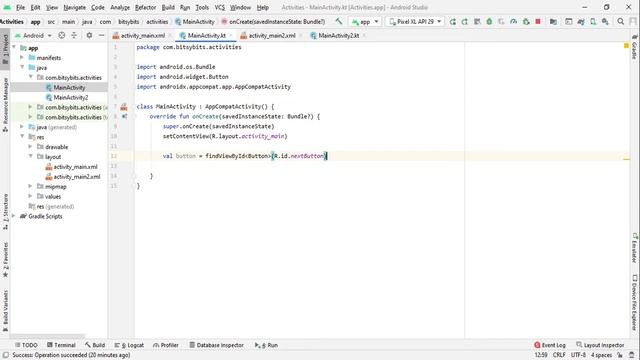The image size is (640, 360).
Task: Close the MainActivity.kt tab
Action: coord(231,36)
